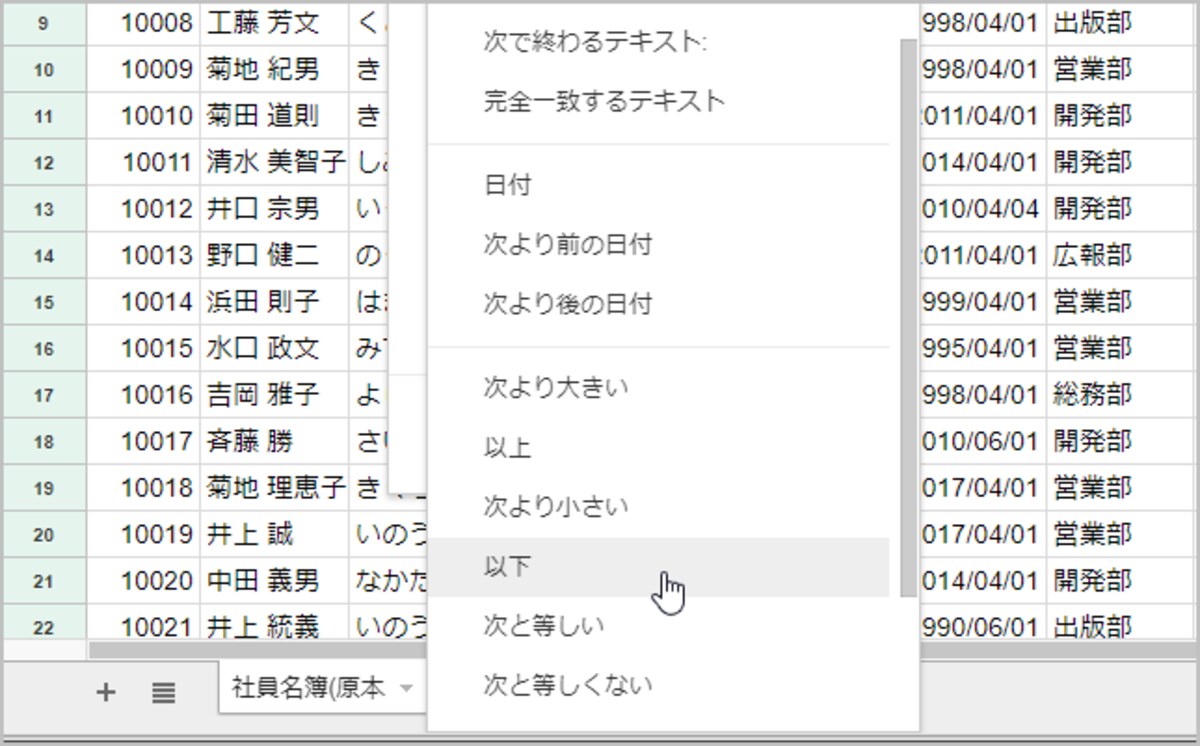Click the cell with ID 10009

pos(143,70)
